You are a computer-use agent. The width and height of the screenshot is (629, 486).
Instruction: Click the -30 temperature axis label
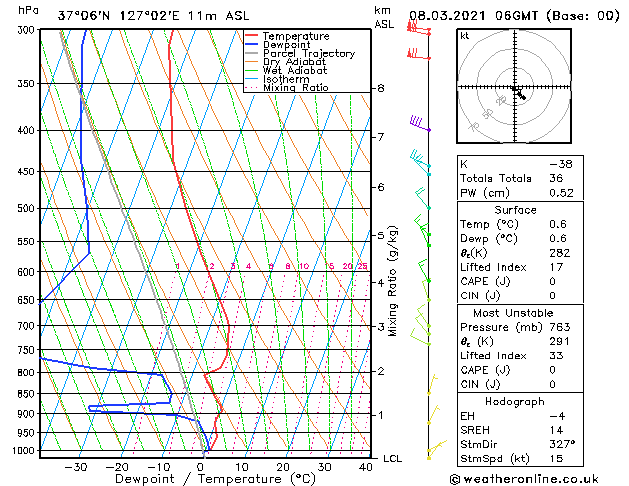76,467
